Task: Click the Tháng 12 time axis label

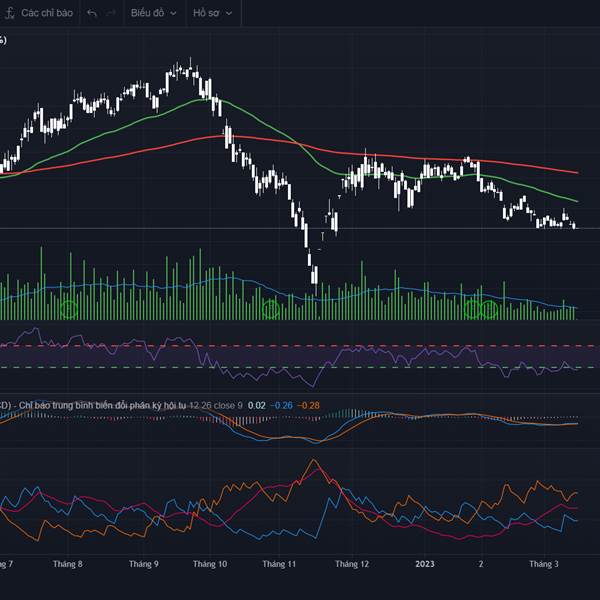Action: coord(352,564)
